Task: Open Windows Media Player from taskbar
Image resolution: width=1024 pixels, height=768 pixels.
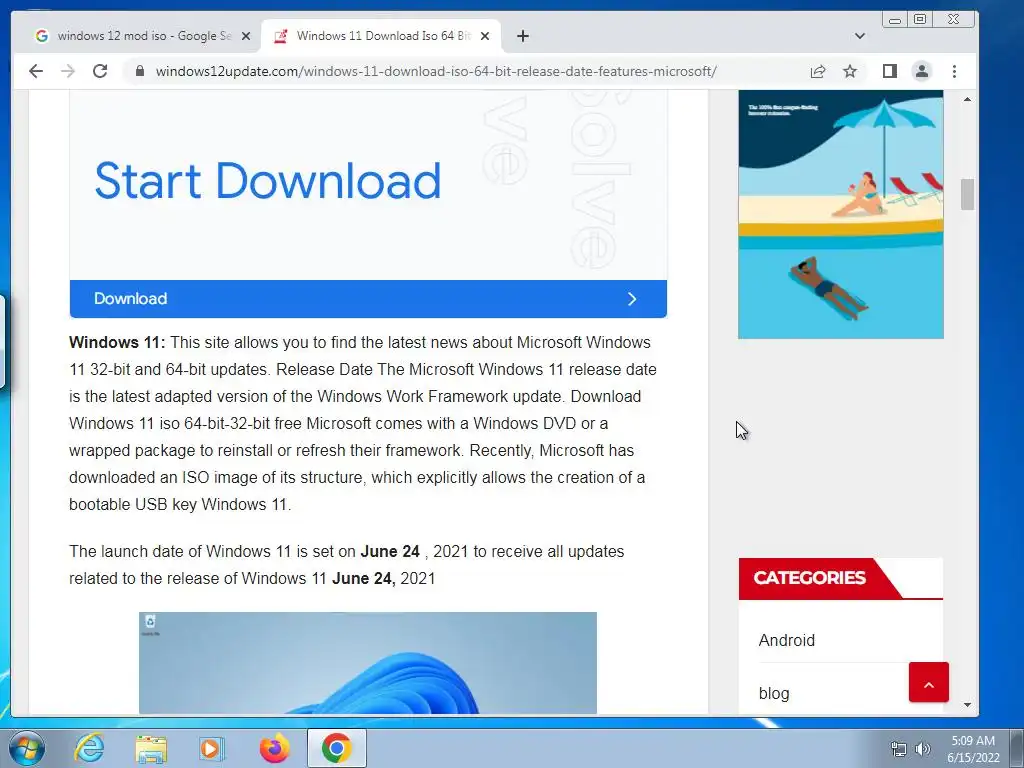Action: coord(212,748)
